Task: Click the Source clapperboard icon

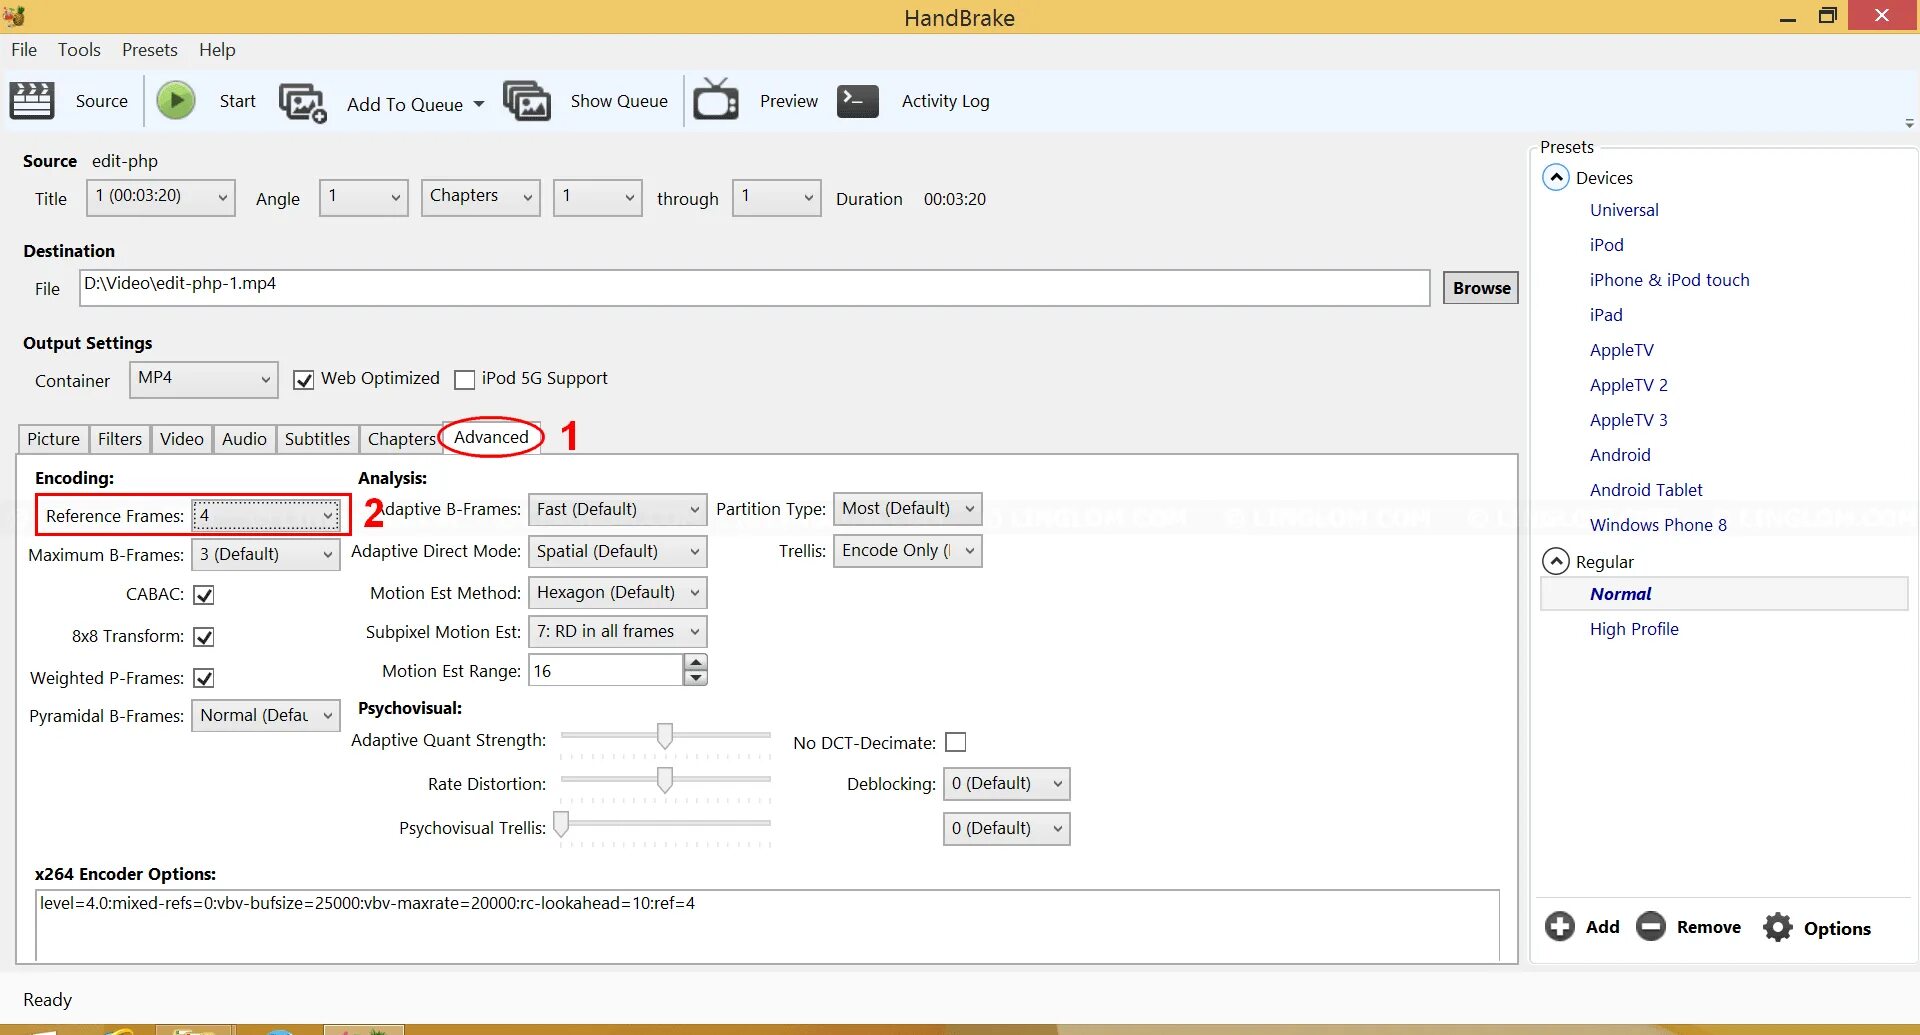Action: click(x=32, y=101)
